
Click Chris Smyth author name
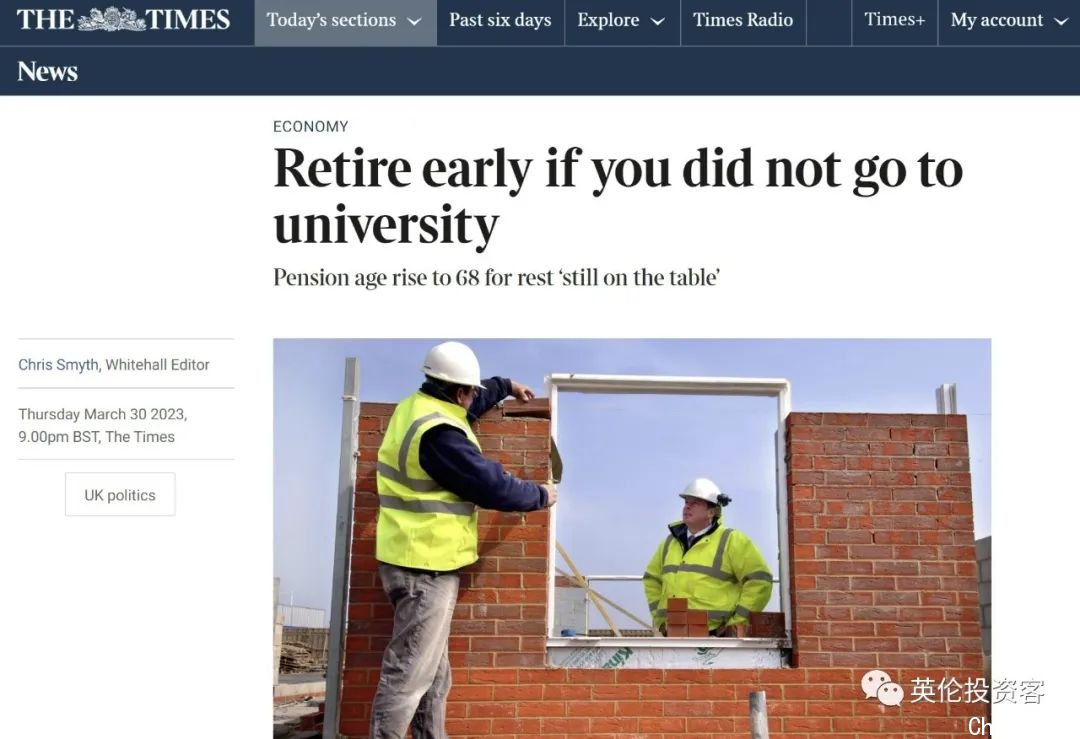pos(58,364)
